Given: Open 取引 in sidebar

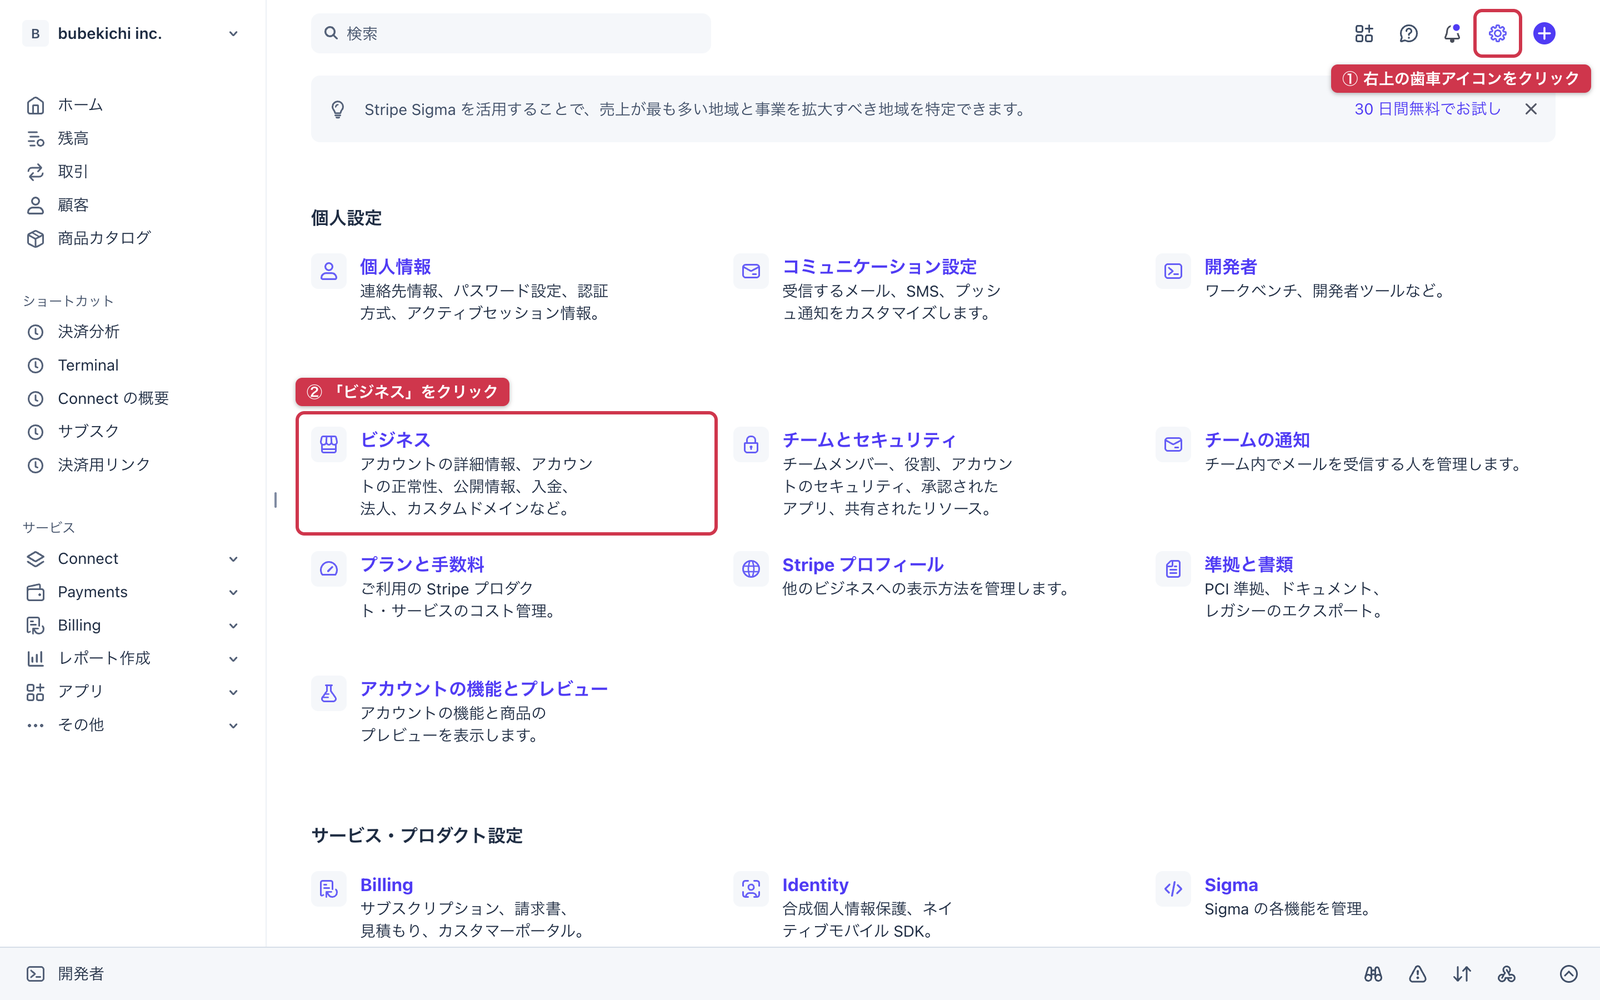Looking at the screenshot, I should [x=73, y=172].
